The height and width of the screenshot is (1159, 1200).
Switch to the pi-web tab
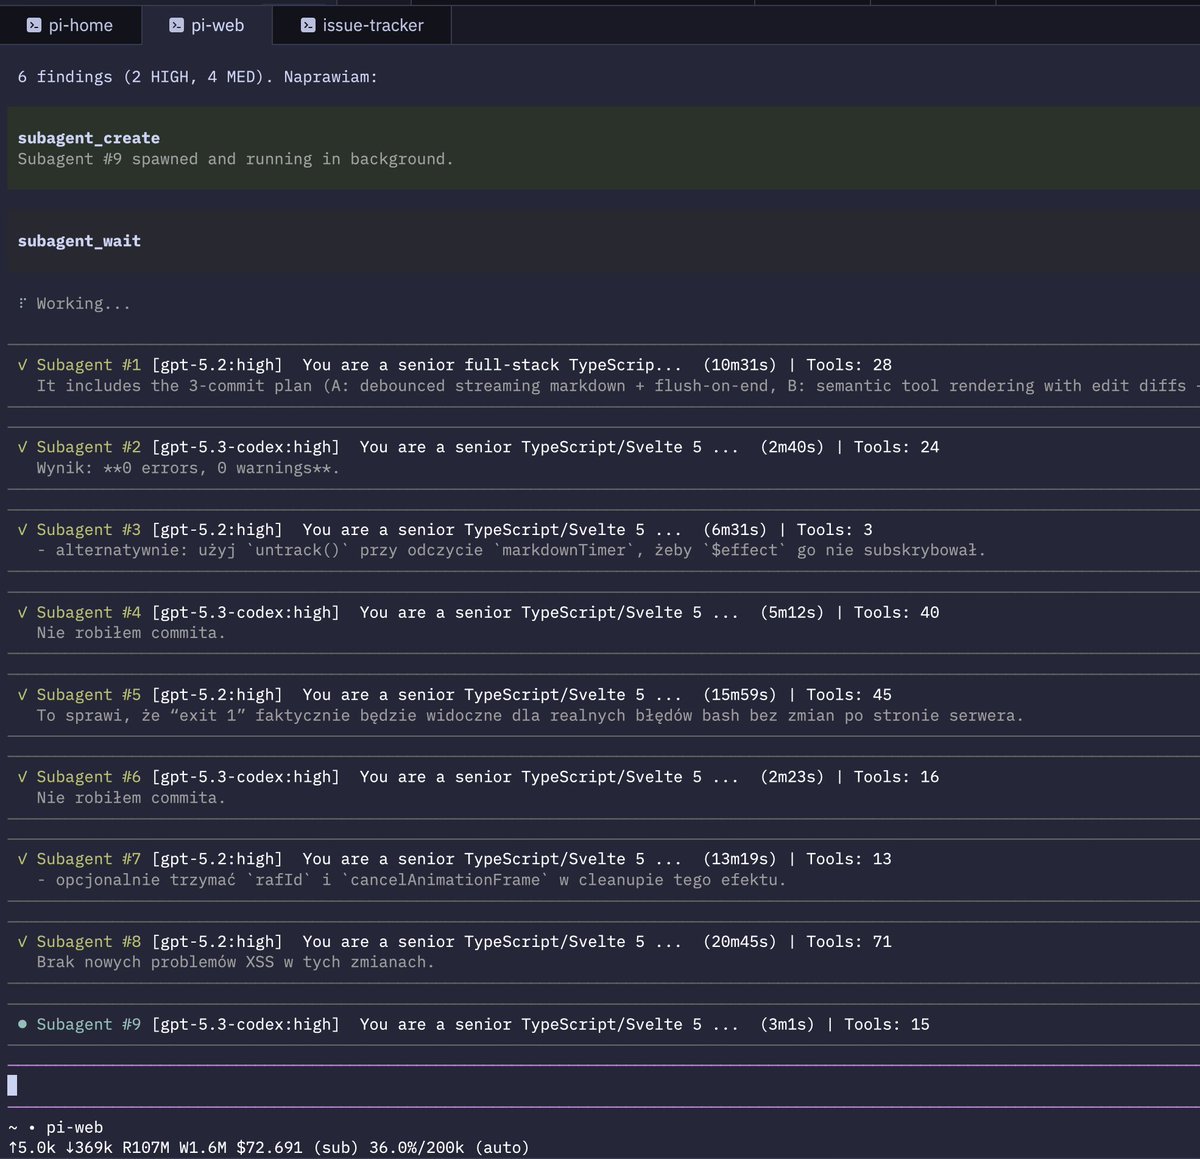pos(207,25)
